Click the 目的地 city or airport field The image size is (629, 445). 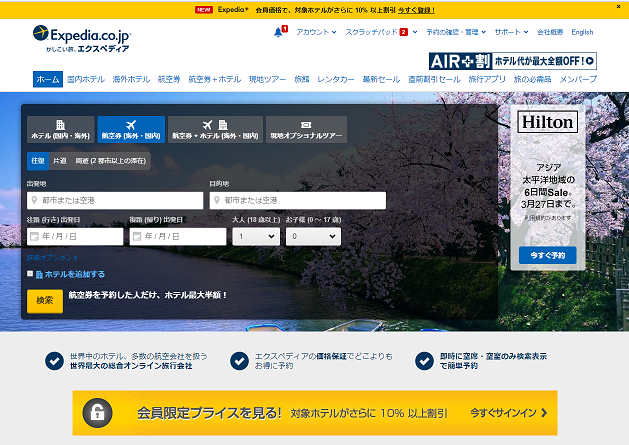[x=298, y=200]
